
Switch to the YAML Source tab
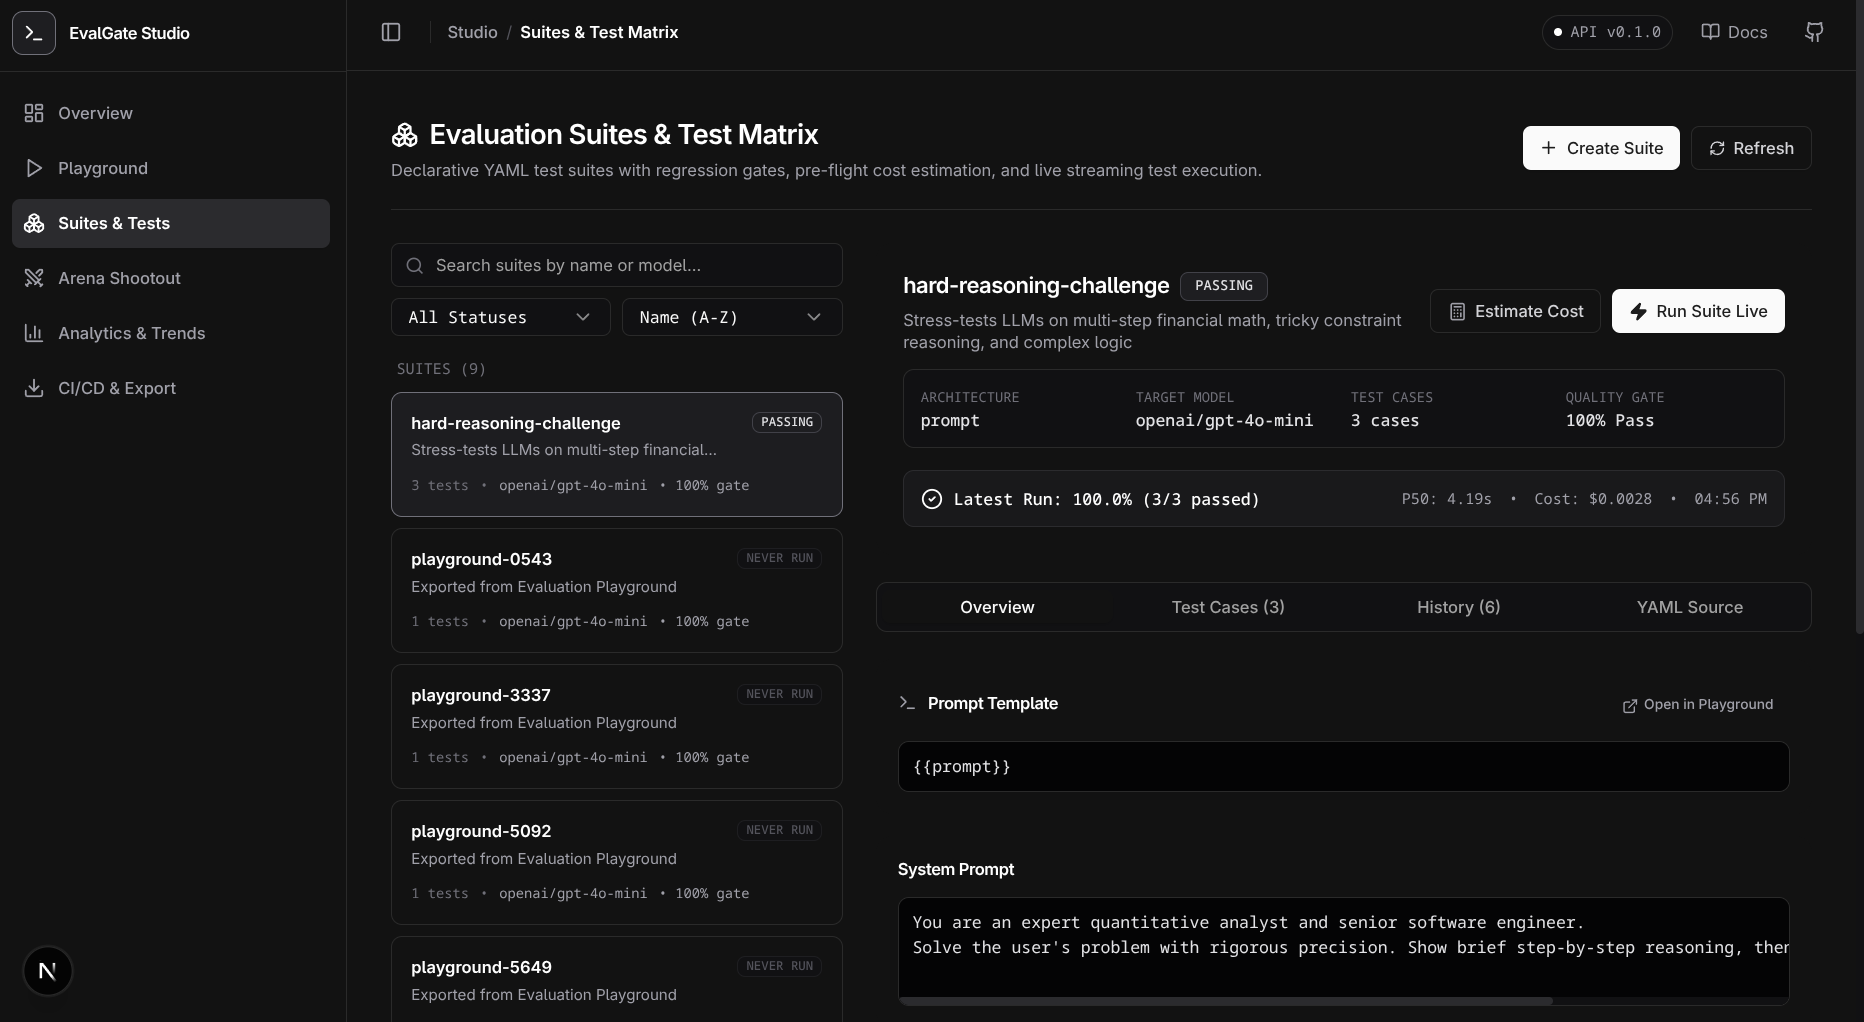(1690, 607)
